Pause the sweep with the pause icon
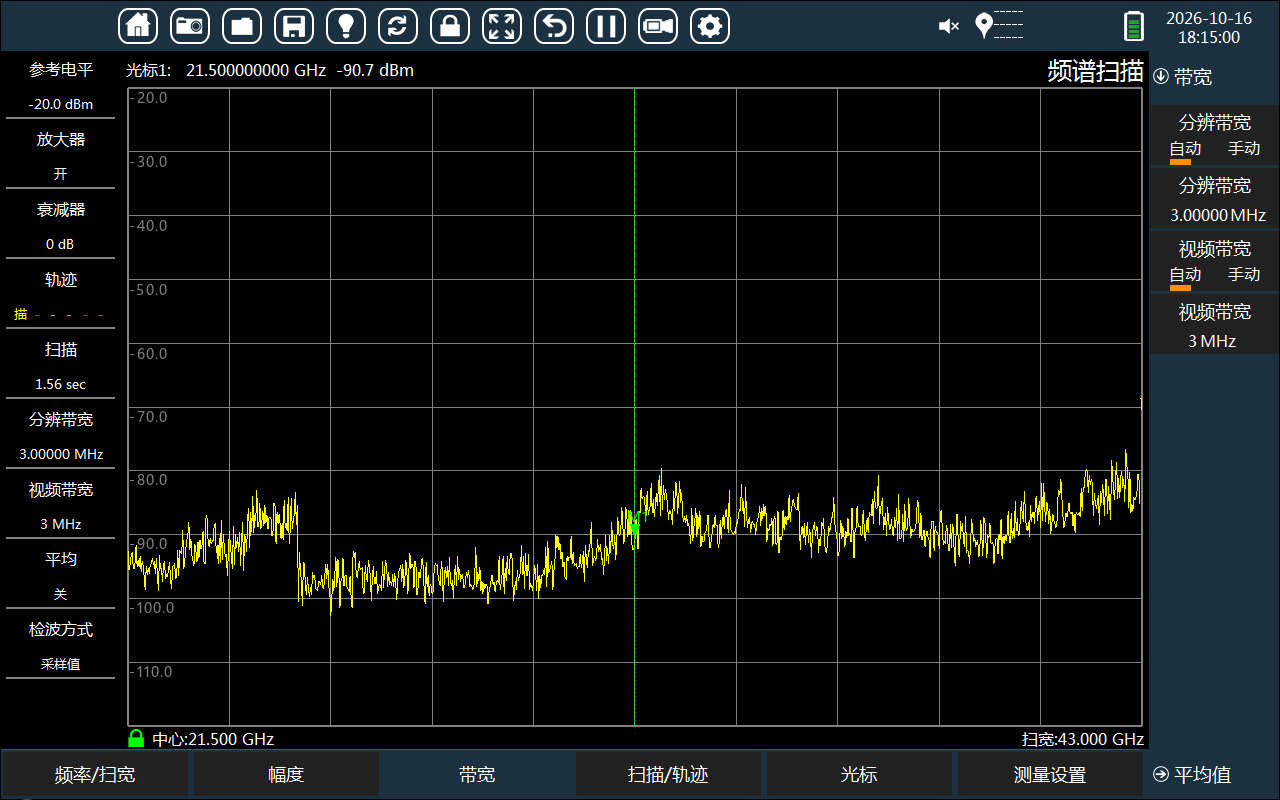 point(606,26)
